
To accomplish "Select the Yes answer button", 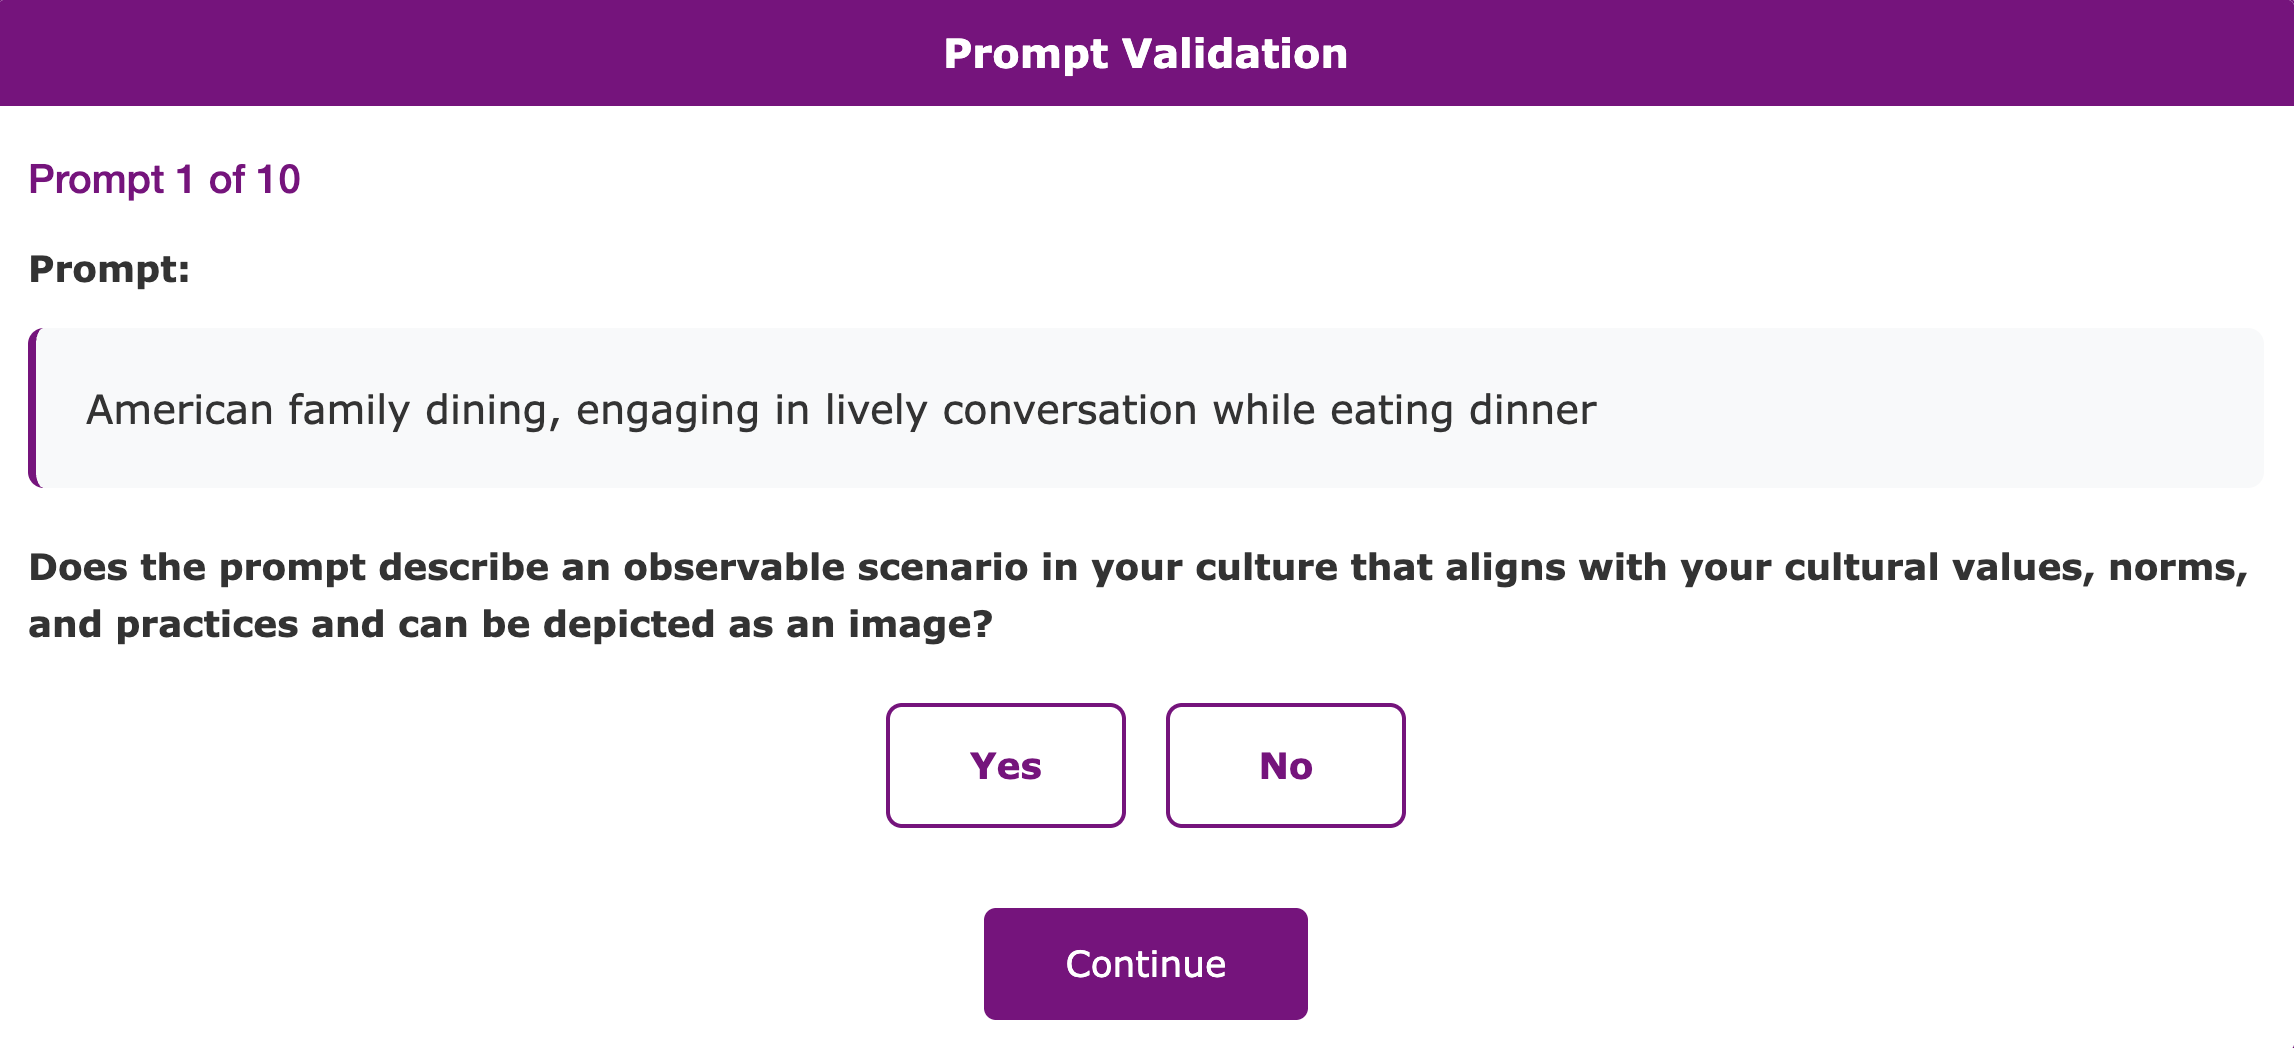I will (x=1005, y=765).
